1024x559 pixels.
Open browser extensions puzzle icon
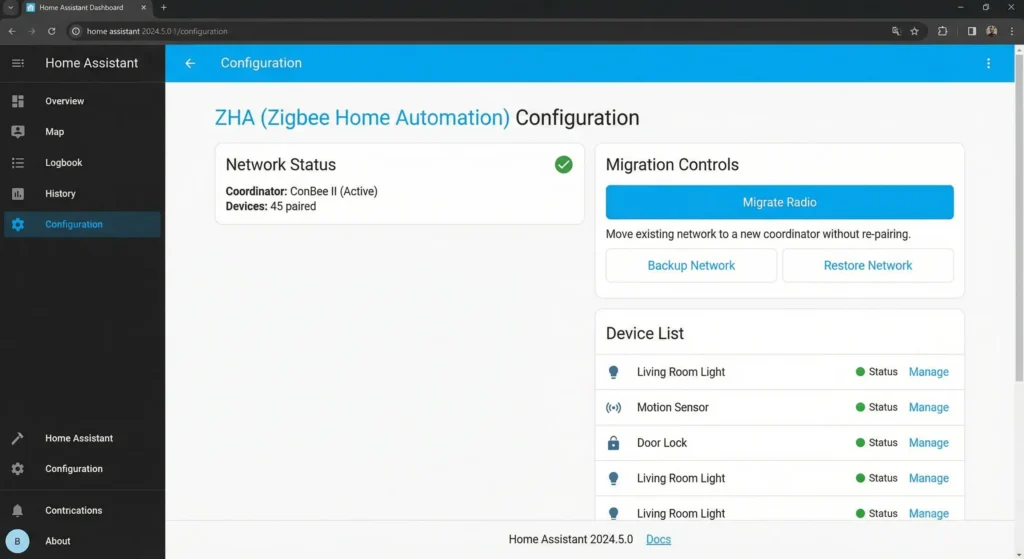click(942, 31)
